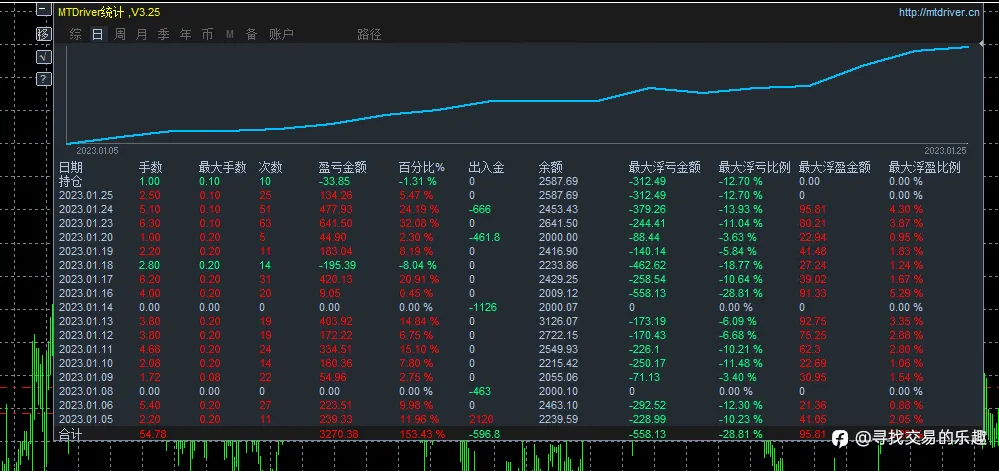
Task: Click the 153.43 % total percentage
Action: pyautogui.click(x=422, y=435)
